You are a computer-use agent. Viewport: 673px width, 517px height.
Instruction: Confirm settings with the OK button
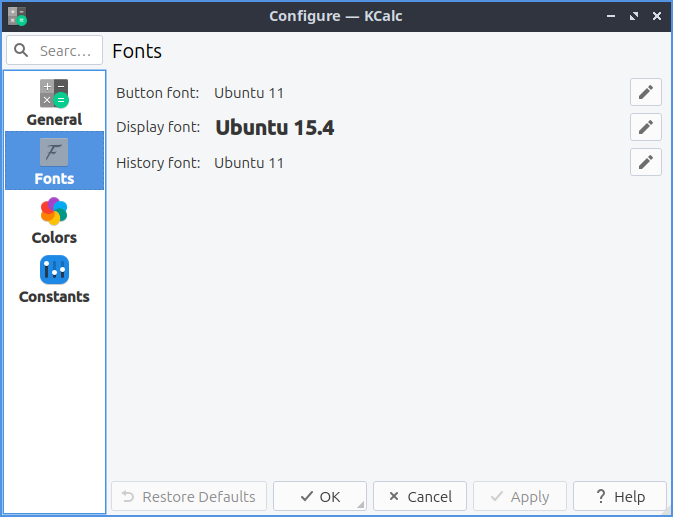click(x=320, y=496)
